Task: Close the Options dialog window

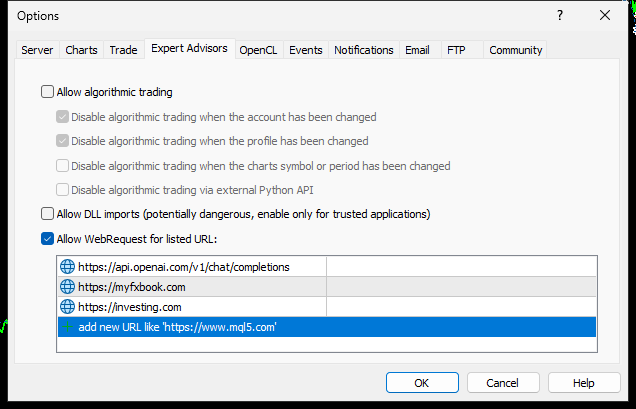Action: pos(605,15)
